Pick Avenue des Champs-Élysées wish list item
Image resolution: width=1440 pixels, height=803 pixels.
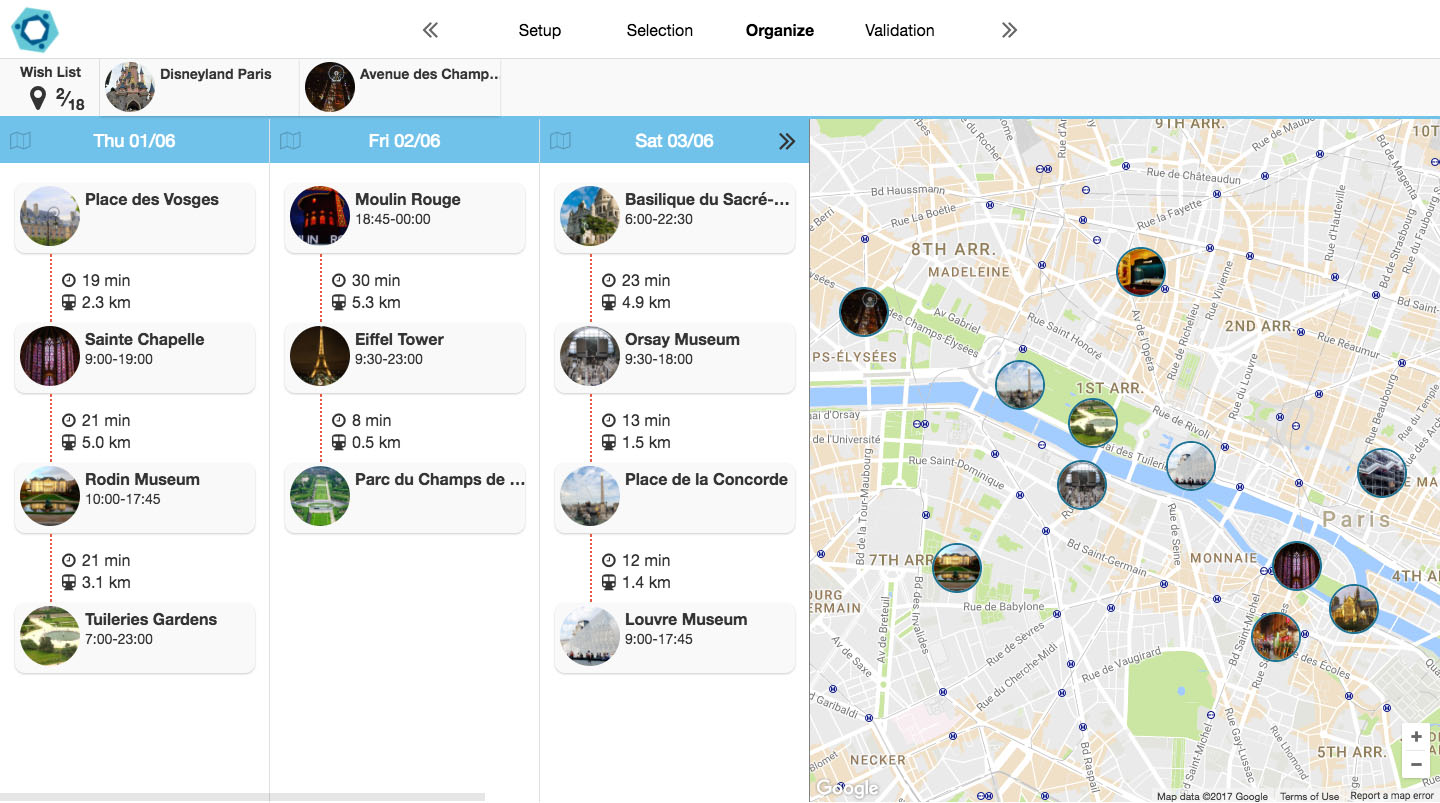pyautogui.click(x=400, y=87)
